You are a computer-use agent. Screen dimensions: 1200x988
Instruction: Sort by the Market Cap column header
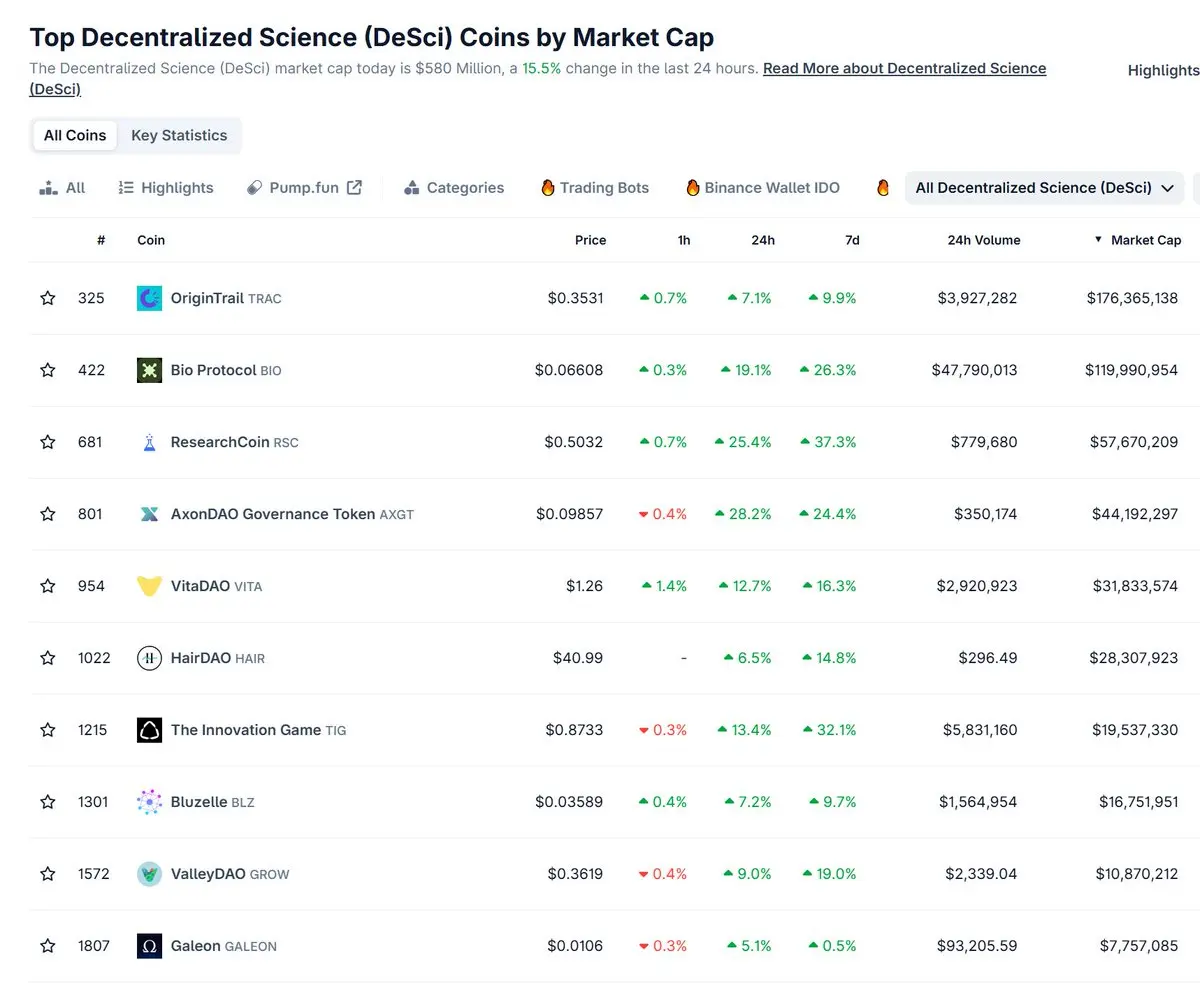[1146, 240]
